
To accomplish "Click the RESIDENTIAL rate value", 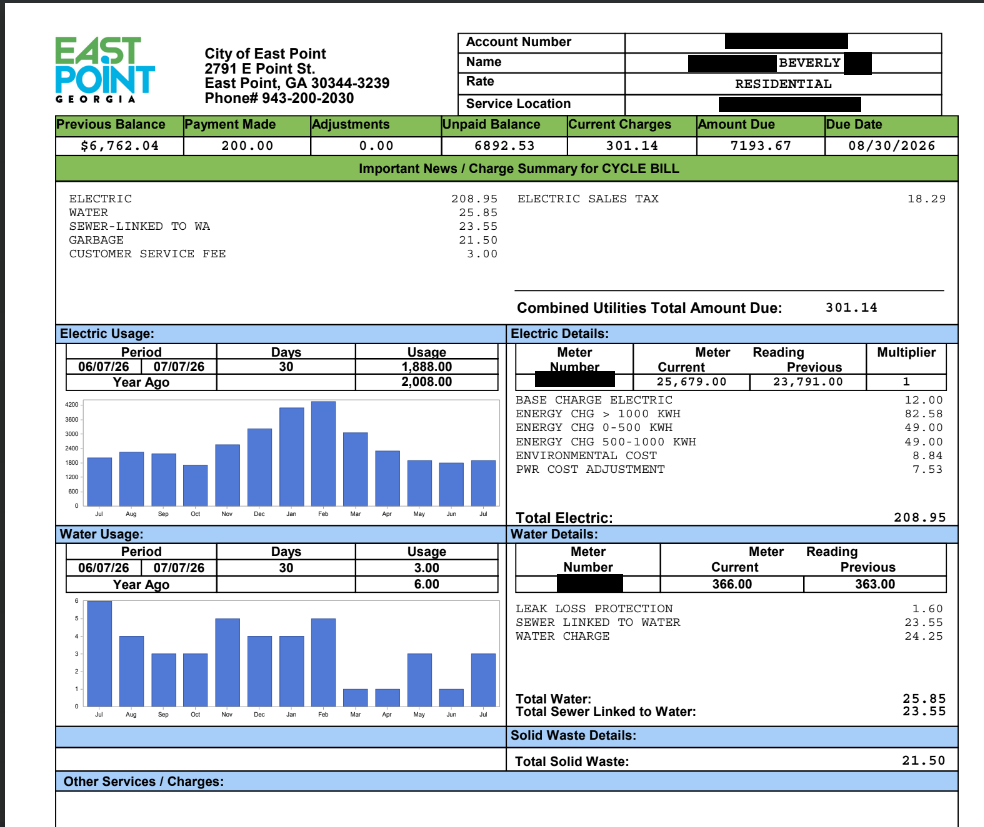I will [x=783, y=83].
